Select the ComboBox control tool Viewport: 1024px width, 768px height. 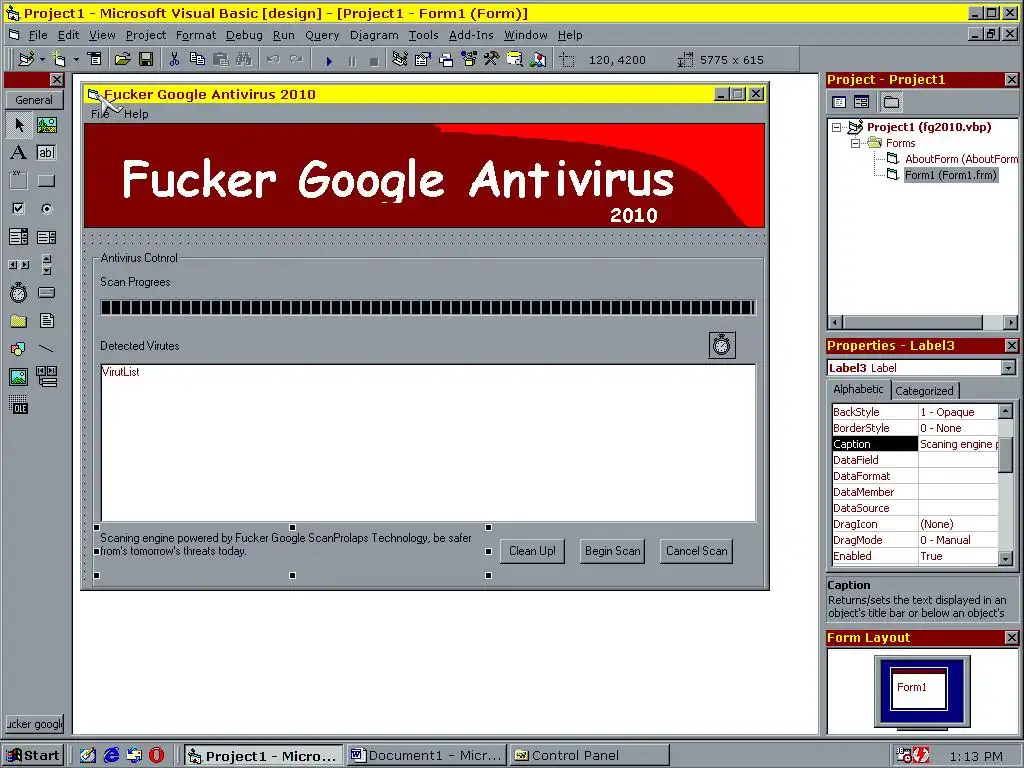pos(19,236)
